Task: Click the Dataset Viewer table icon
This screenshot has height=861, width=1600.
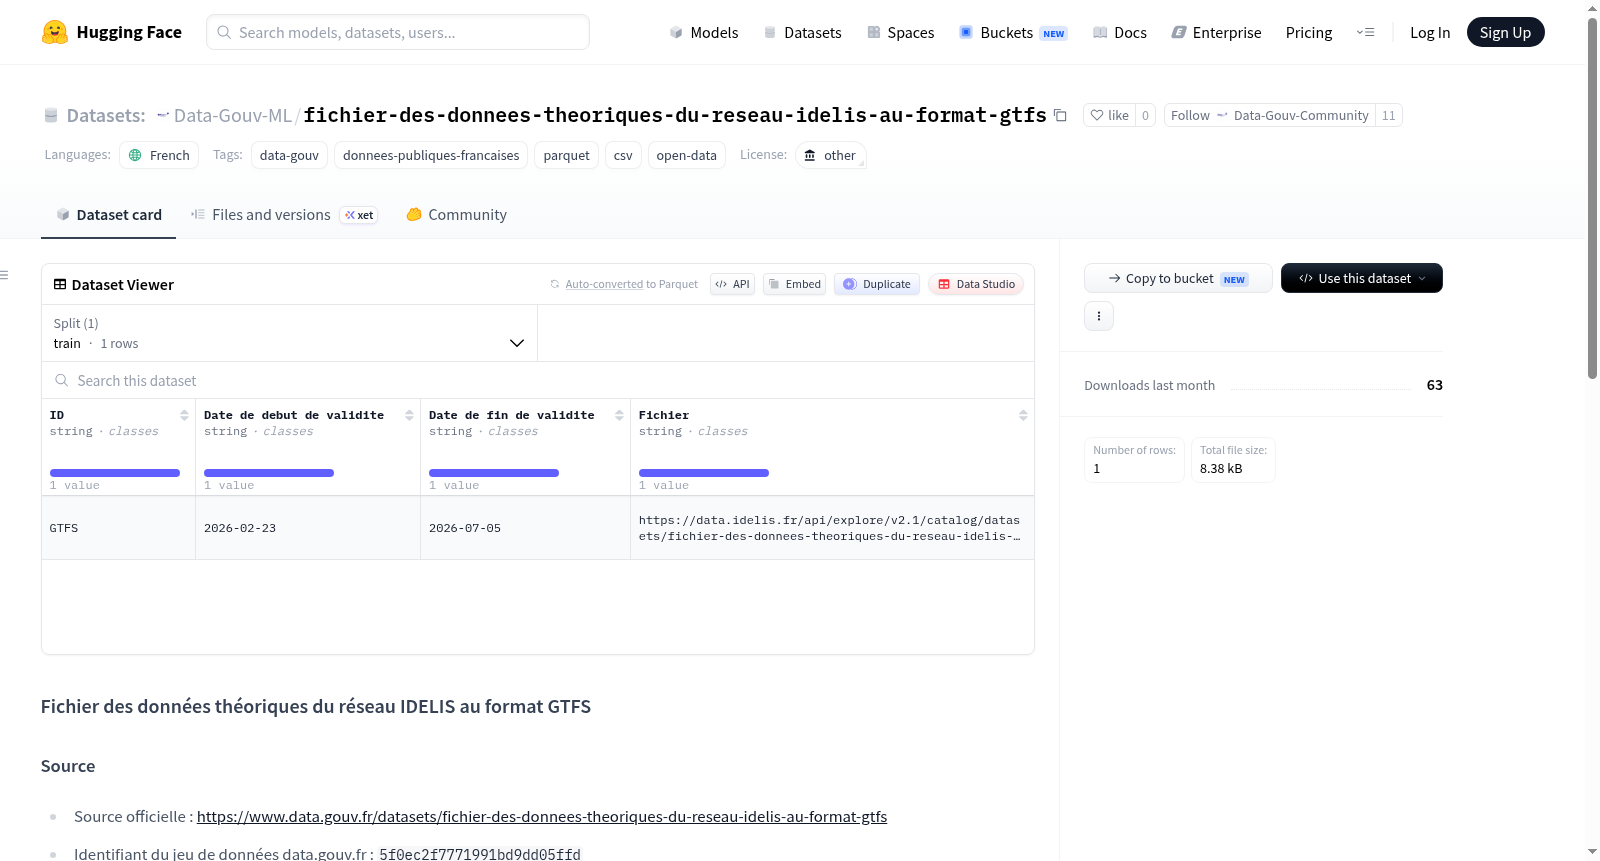Action: coord(60,285)
